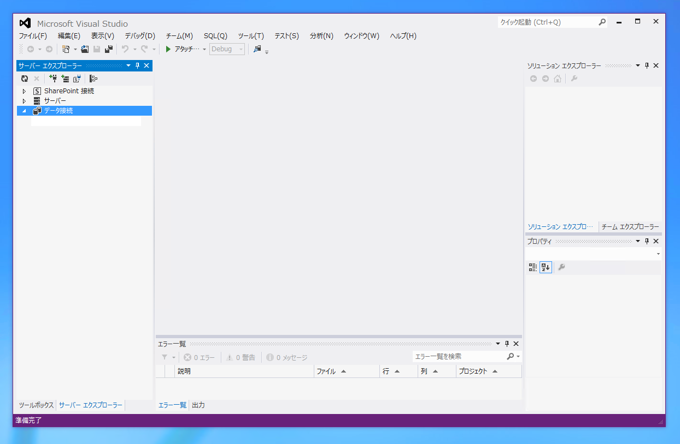Open the Properties object selector dropdown
The height and width of the screenshot is (444, 680).
(x=658, y=254)
